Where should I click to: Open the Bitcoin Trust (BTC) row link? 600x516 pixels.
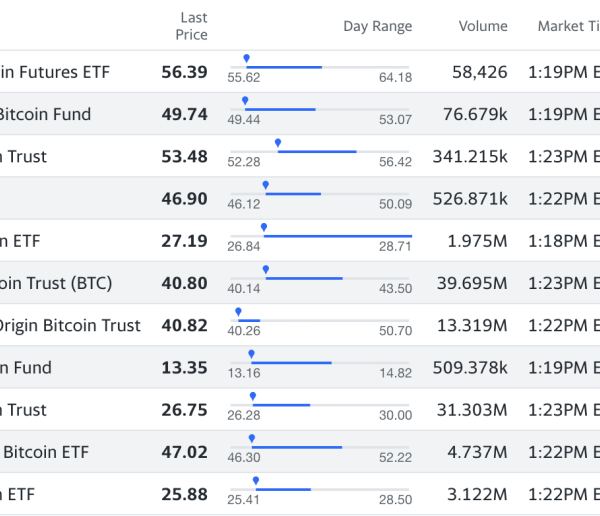56,283
